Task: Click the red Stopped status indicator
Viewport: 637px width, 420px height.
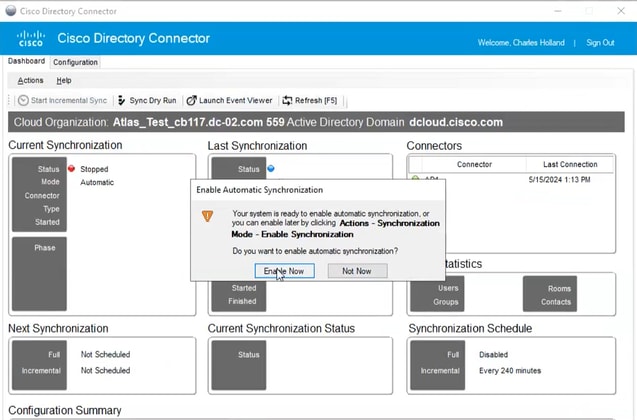Action: pyautogui.click(x=72, y=169)
